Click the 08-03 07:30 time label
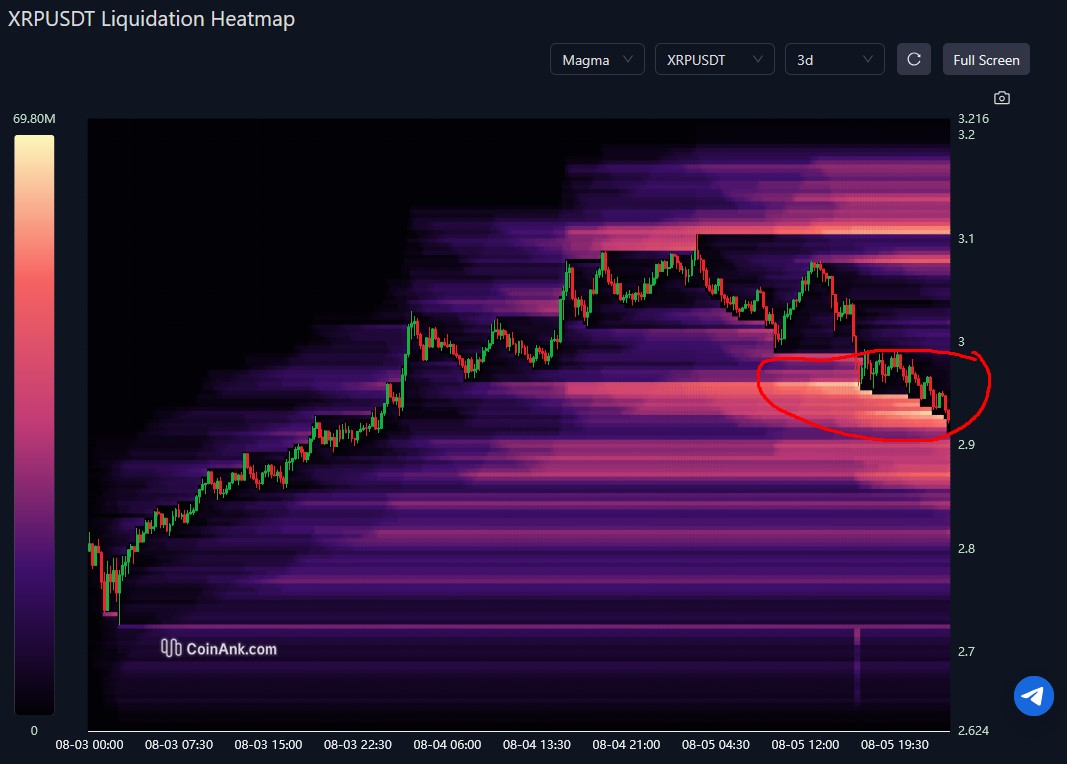 pyautogui.click(x=179, y=745)
